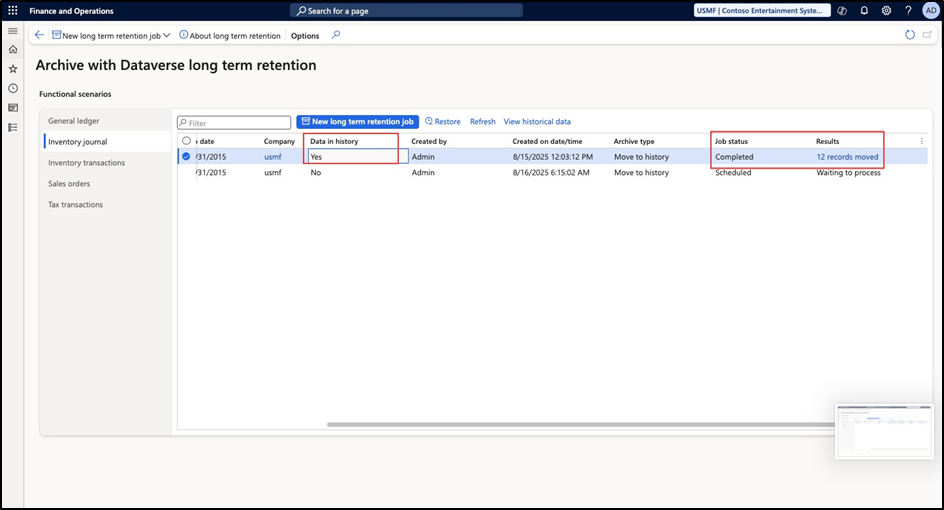Deselect the checked first row
The image size is (944, 510).
pos(186,157)
